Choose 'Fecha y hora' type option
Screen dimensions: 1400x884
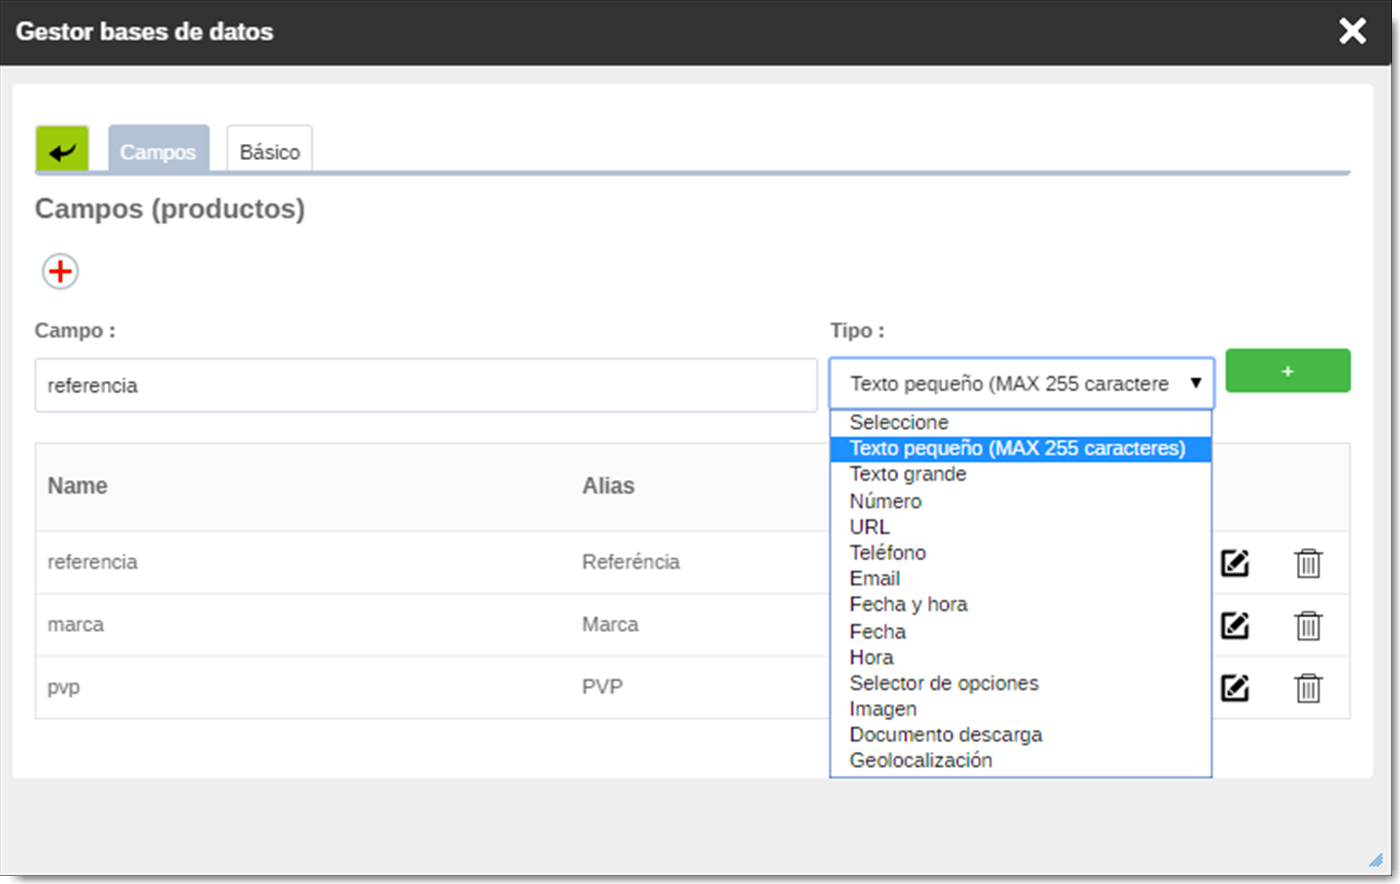(908, 604)
